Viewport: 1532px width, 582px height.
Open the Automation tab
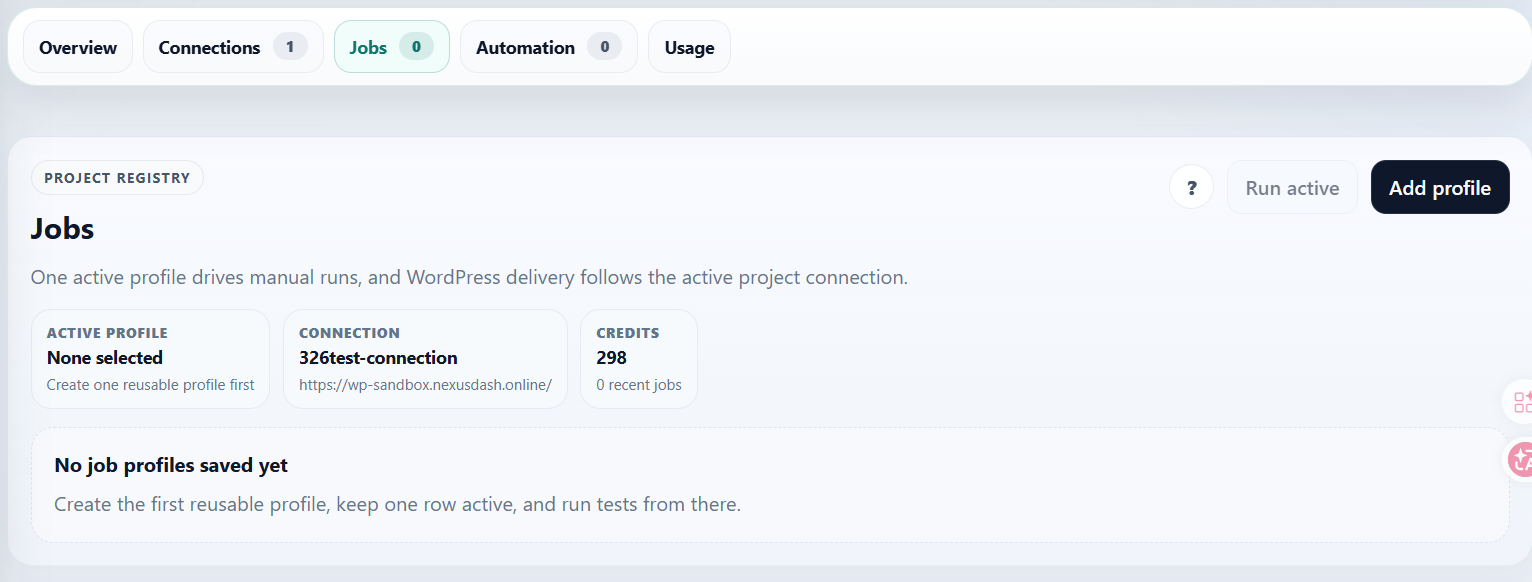tap(548, 47)
